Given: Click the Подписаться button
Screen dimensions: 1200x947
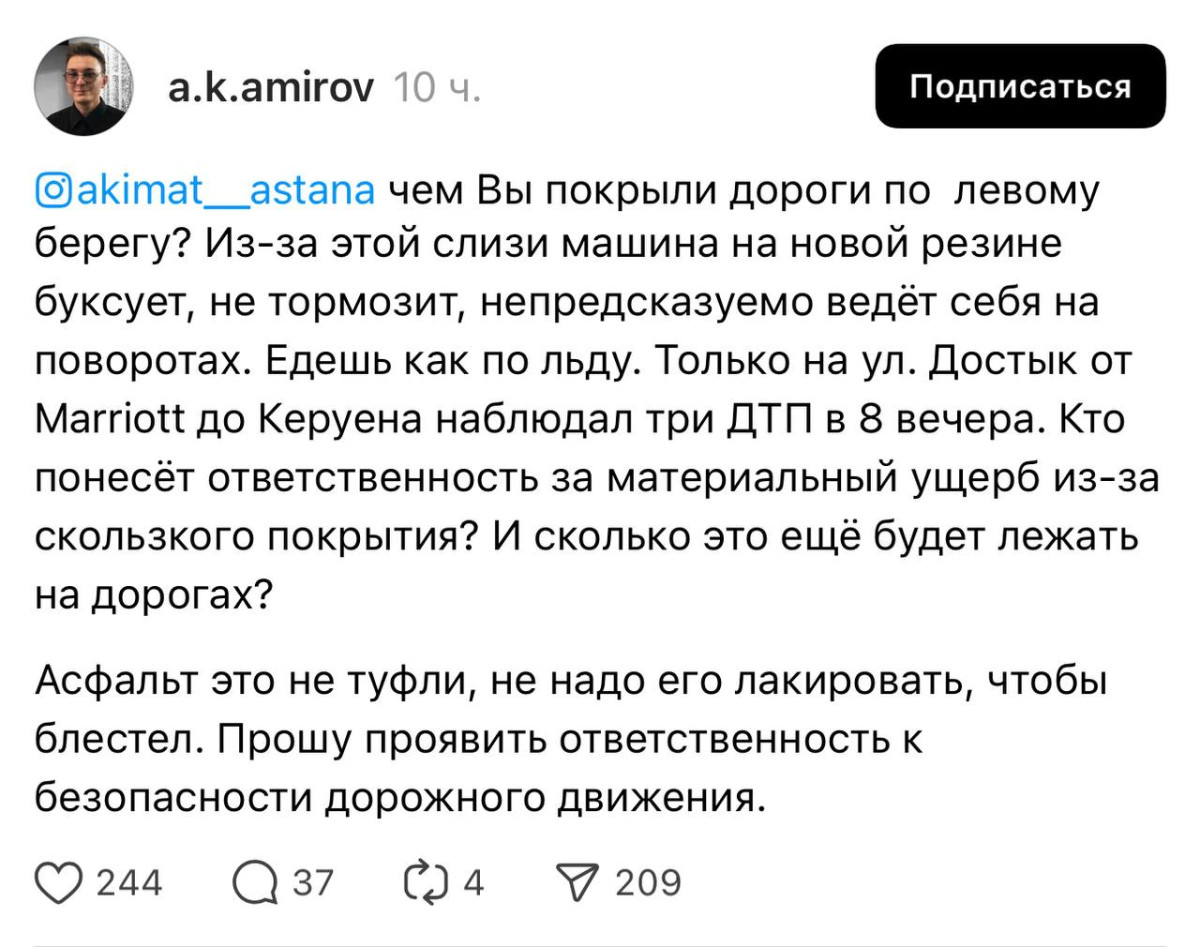Looking at the screenshot, I should tap(1020, 86).
